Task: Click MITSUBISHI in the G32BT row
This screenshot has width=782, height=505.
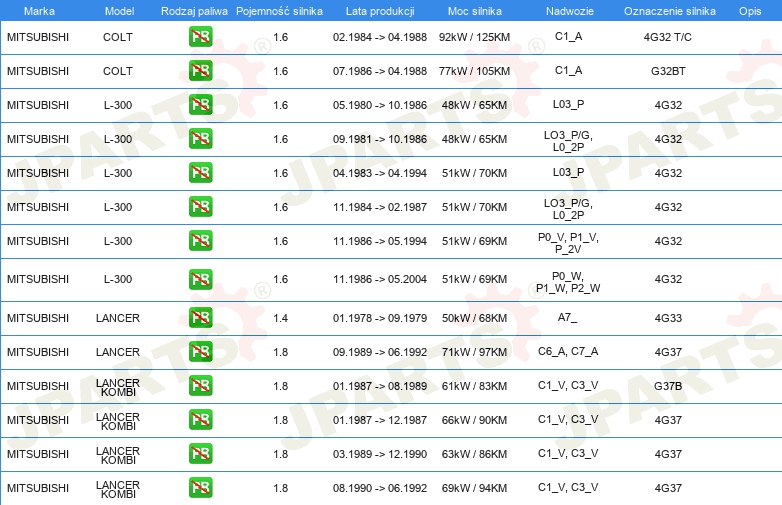Action: (38, 71)
